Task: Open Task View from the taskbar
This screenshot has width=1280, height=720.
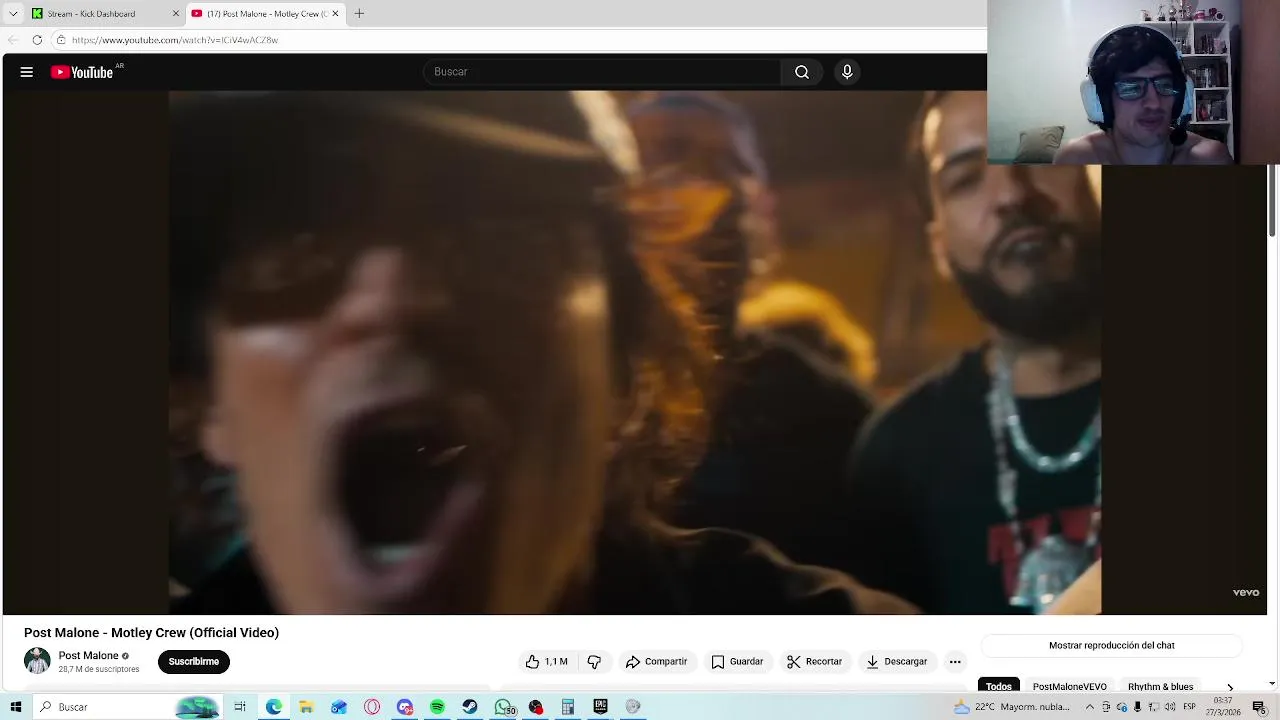Action: tap(240, 707)
